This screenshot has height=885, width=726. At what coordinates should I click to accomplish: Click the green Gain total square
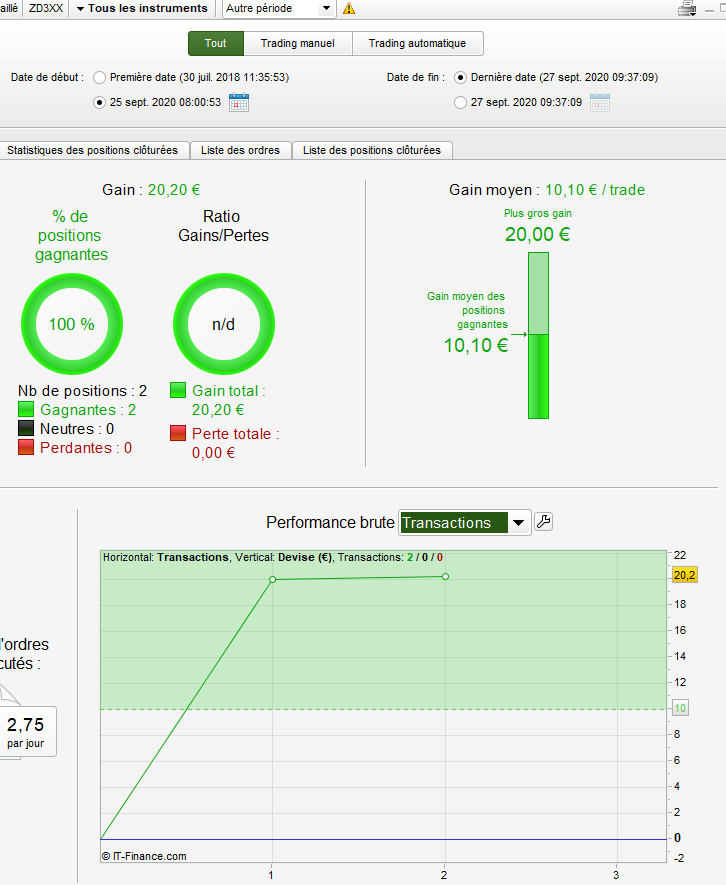point(178,390)
